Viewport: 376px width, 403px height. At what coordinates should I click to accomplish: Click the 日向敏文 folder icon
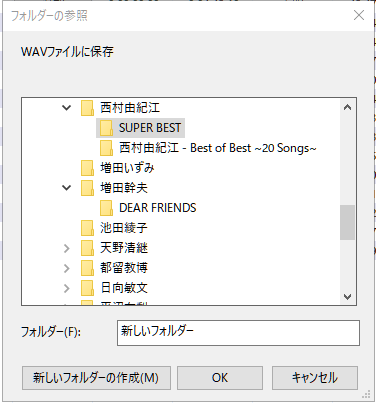(87, 288)
